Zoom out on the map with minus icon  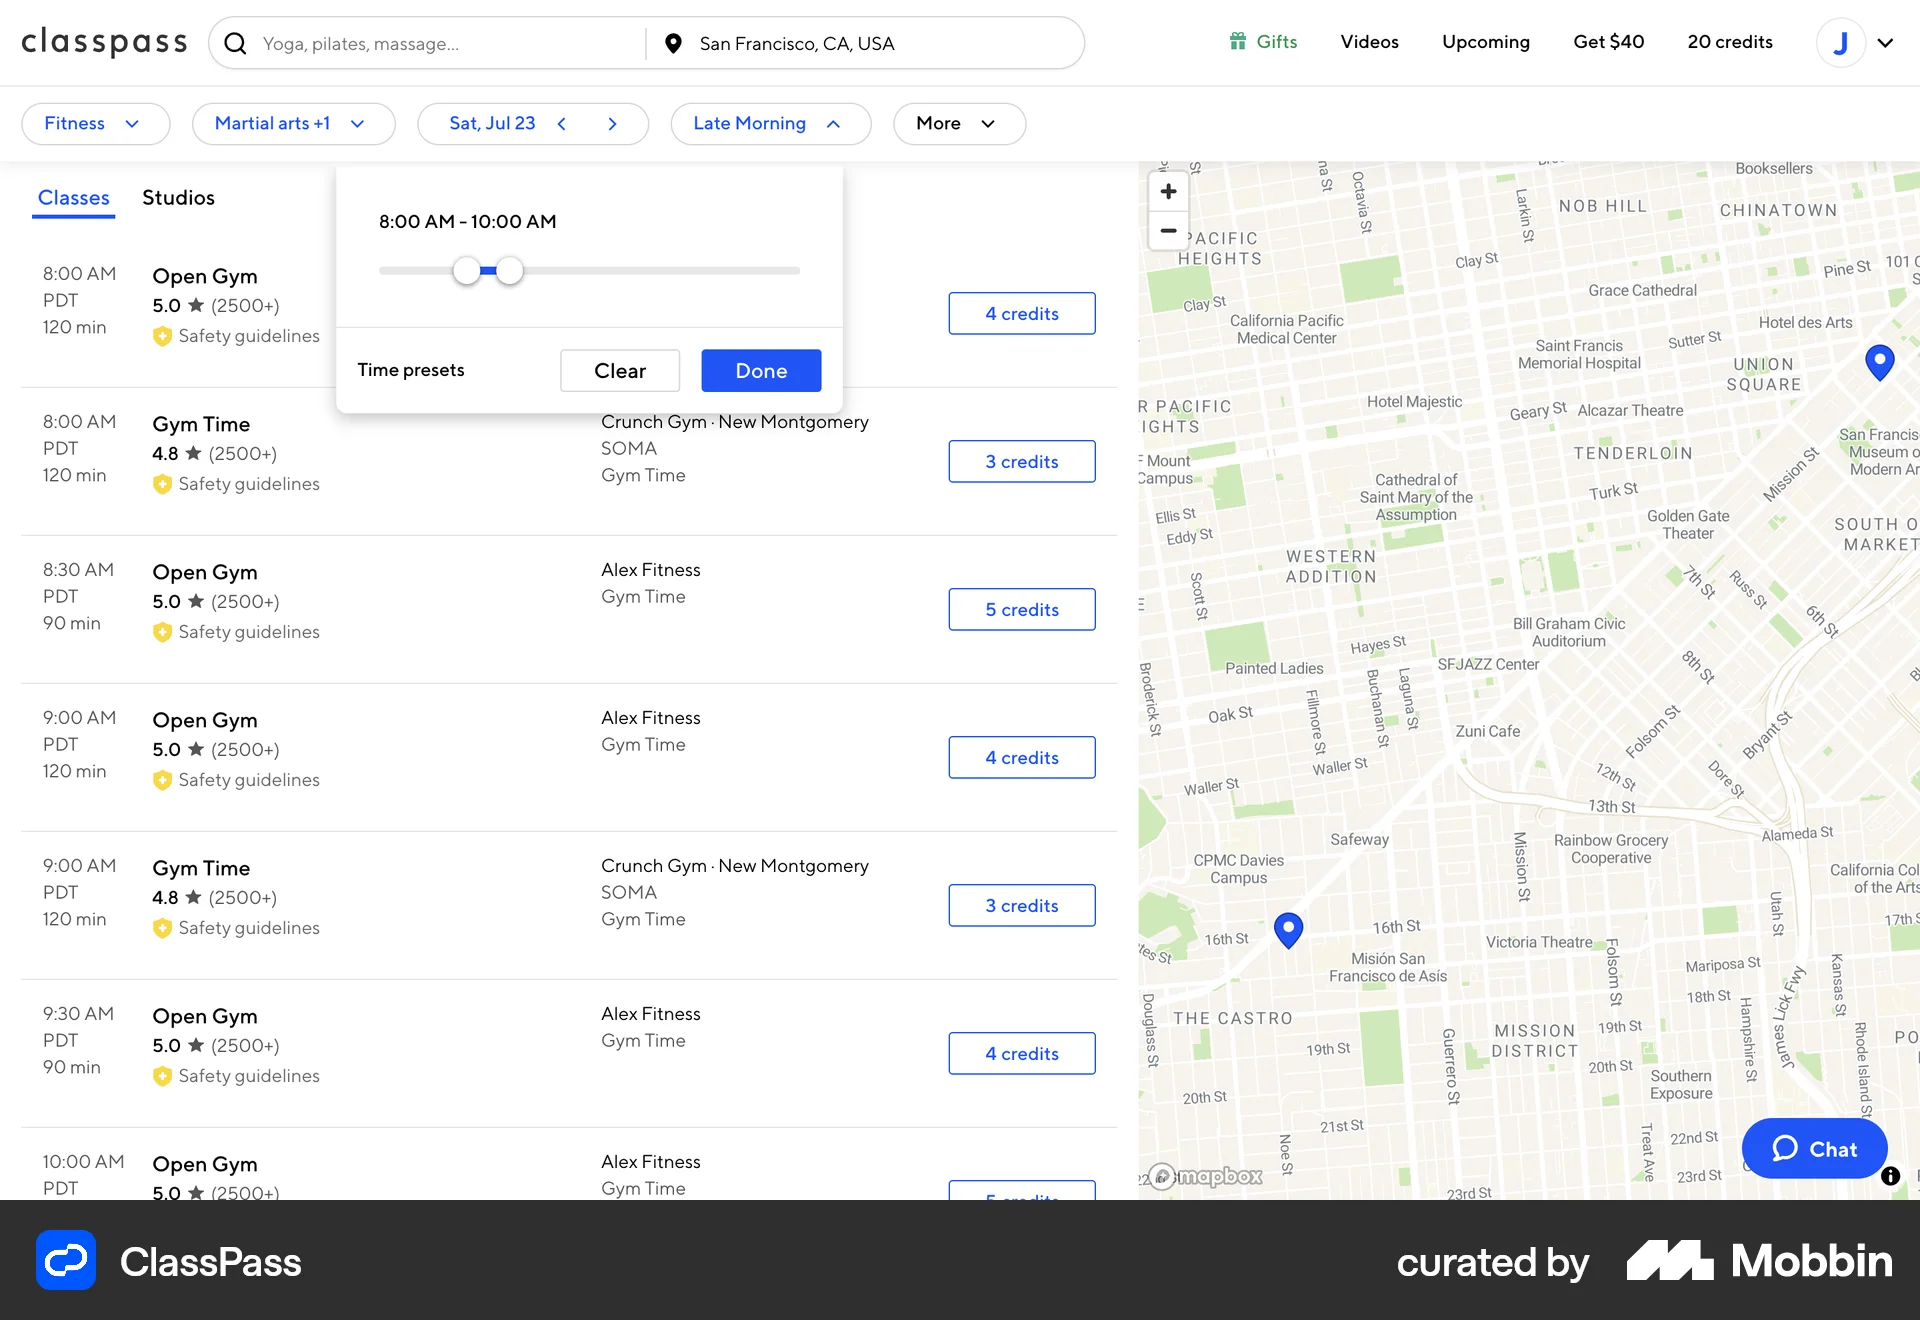[x=1168, y=231]
